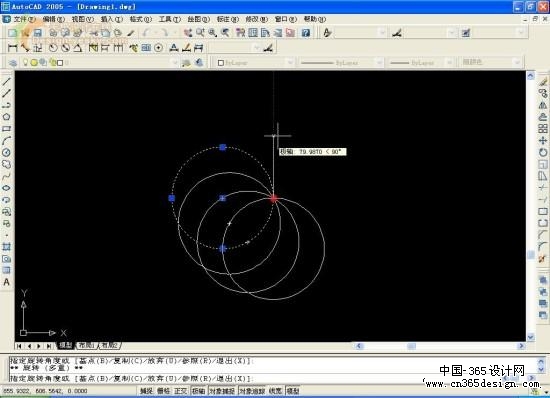Click the Zoom Realtime magnifier icon
Image resolution: width=550 pixels, height=398 pixels.
[x=200, y=33]
